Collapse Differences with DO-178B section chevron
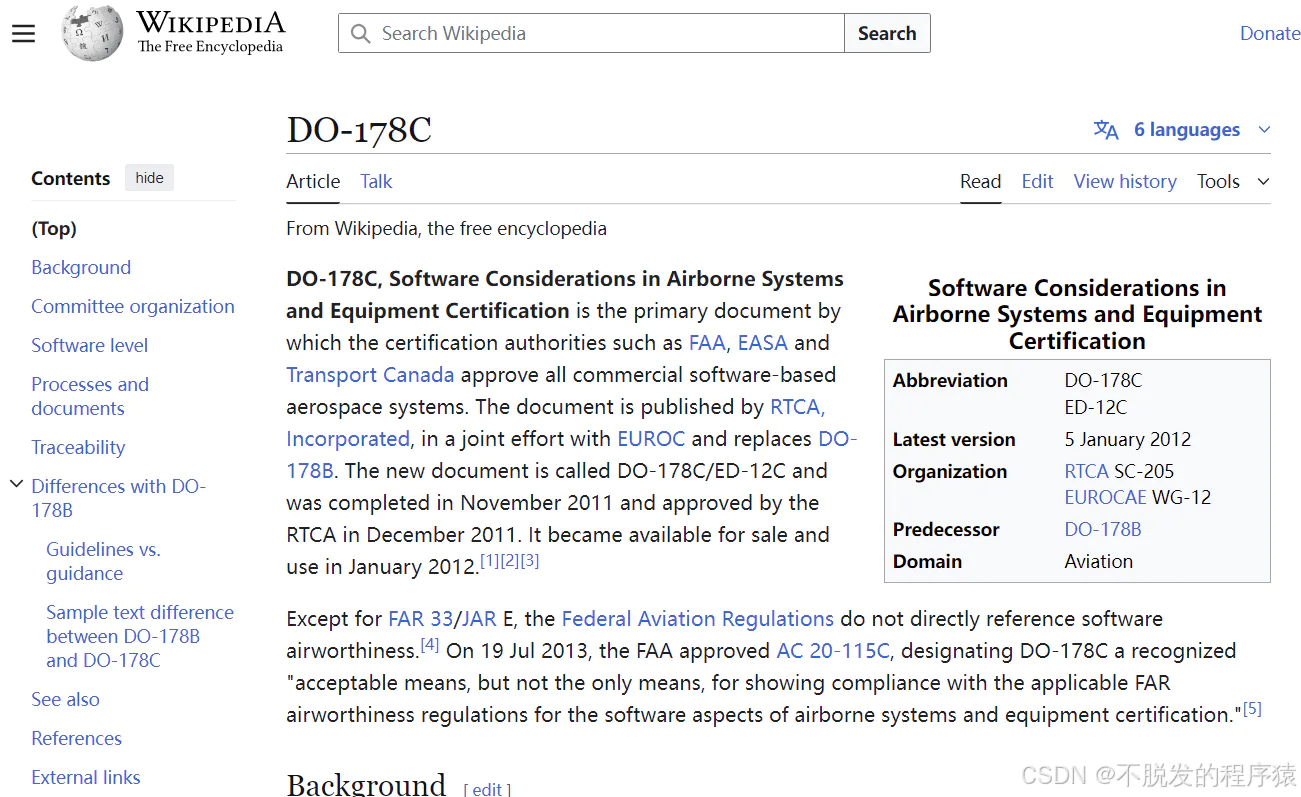 coord(16,485)
